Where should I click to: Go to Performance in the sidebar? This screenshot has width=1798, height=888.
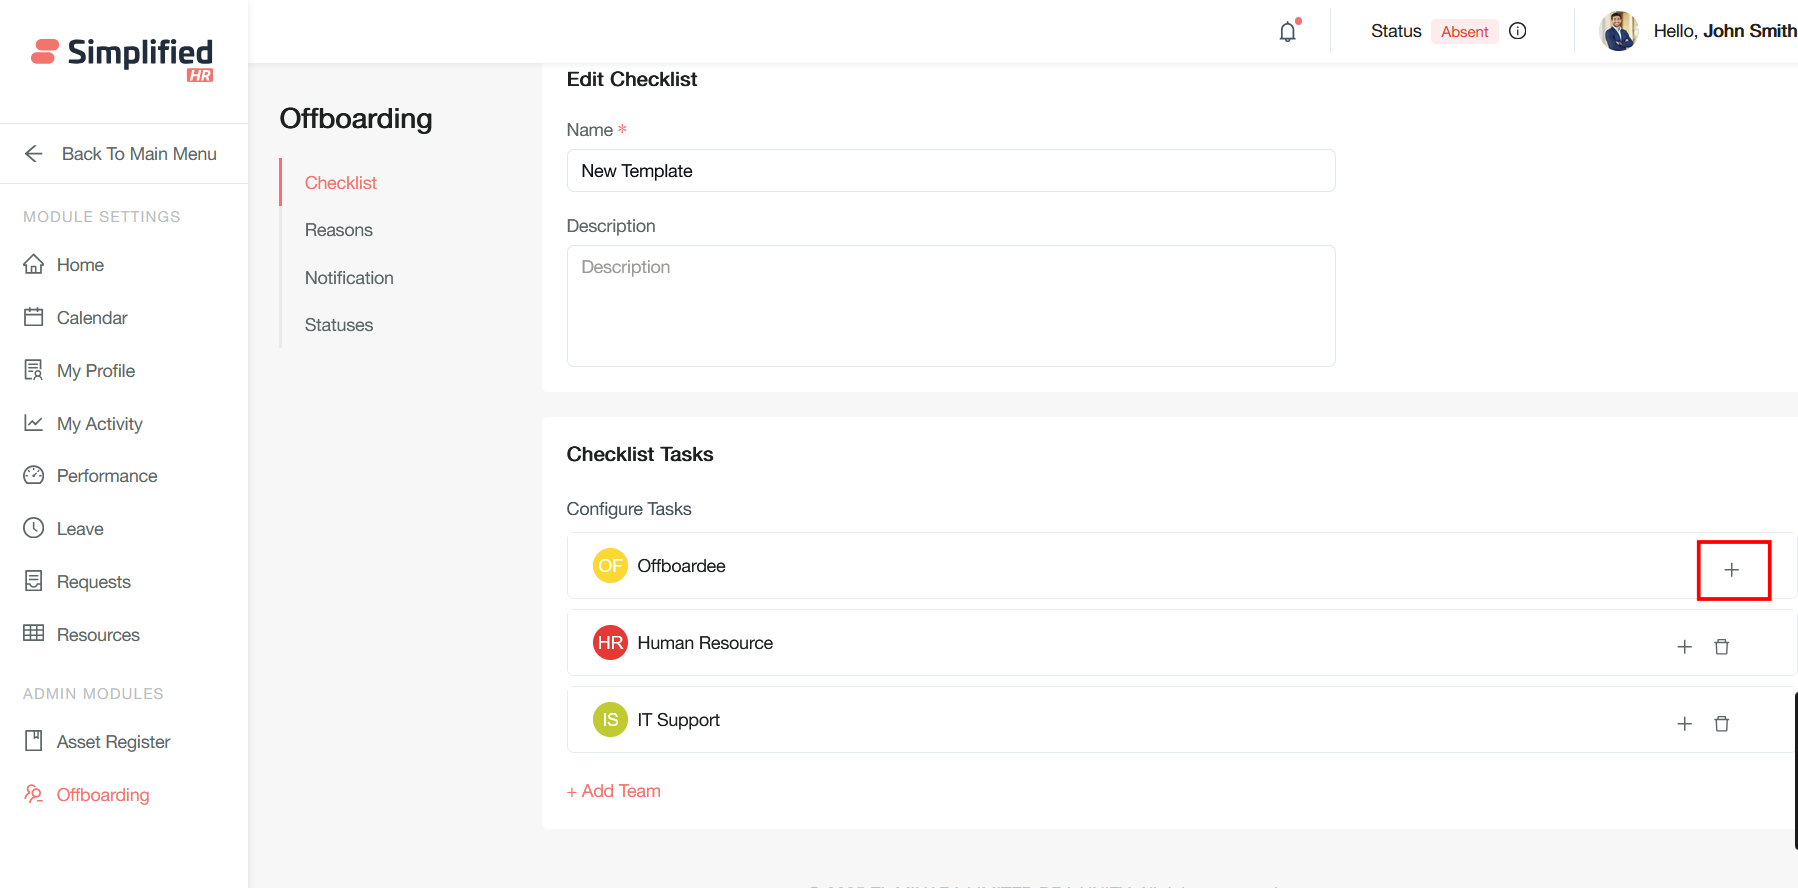[107, 476]
